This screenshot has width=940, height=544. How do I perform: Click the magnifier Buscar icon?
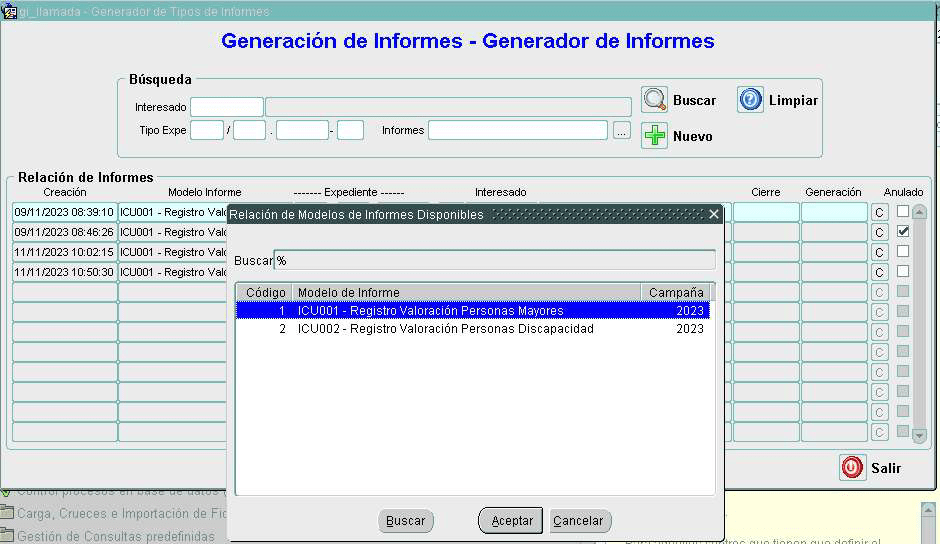(654, 100)
